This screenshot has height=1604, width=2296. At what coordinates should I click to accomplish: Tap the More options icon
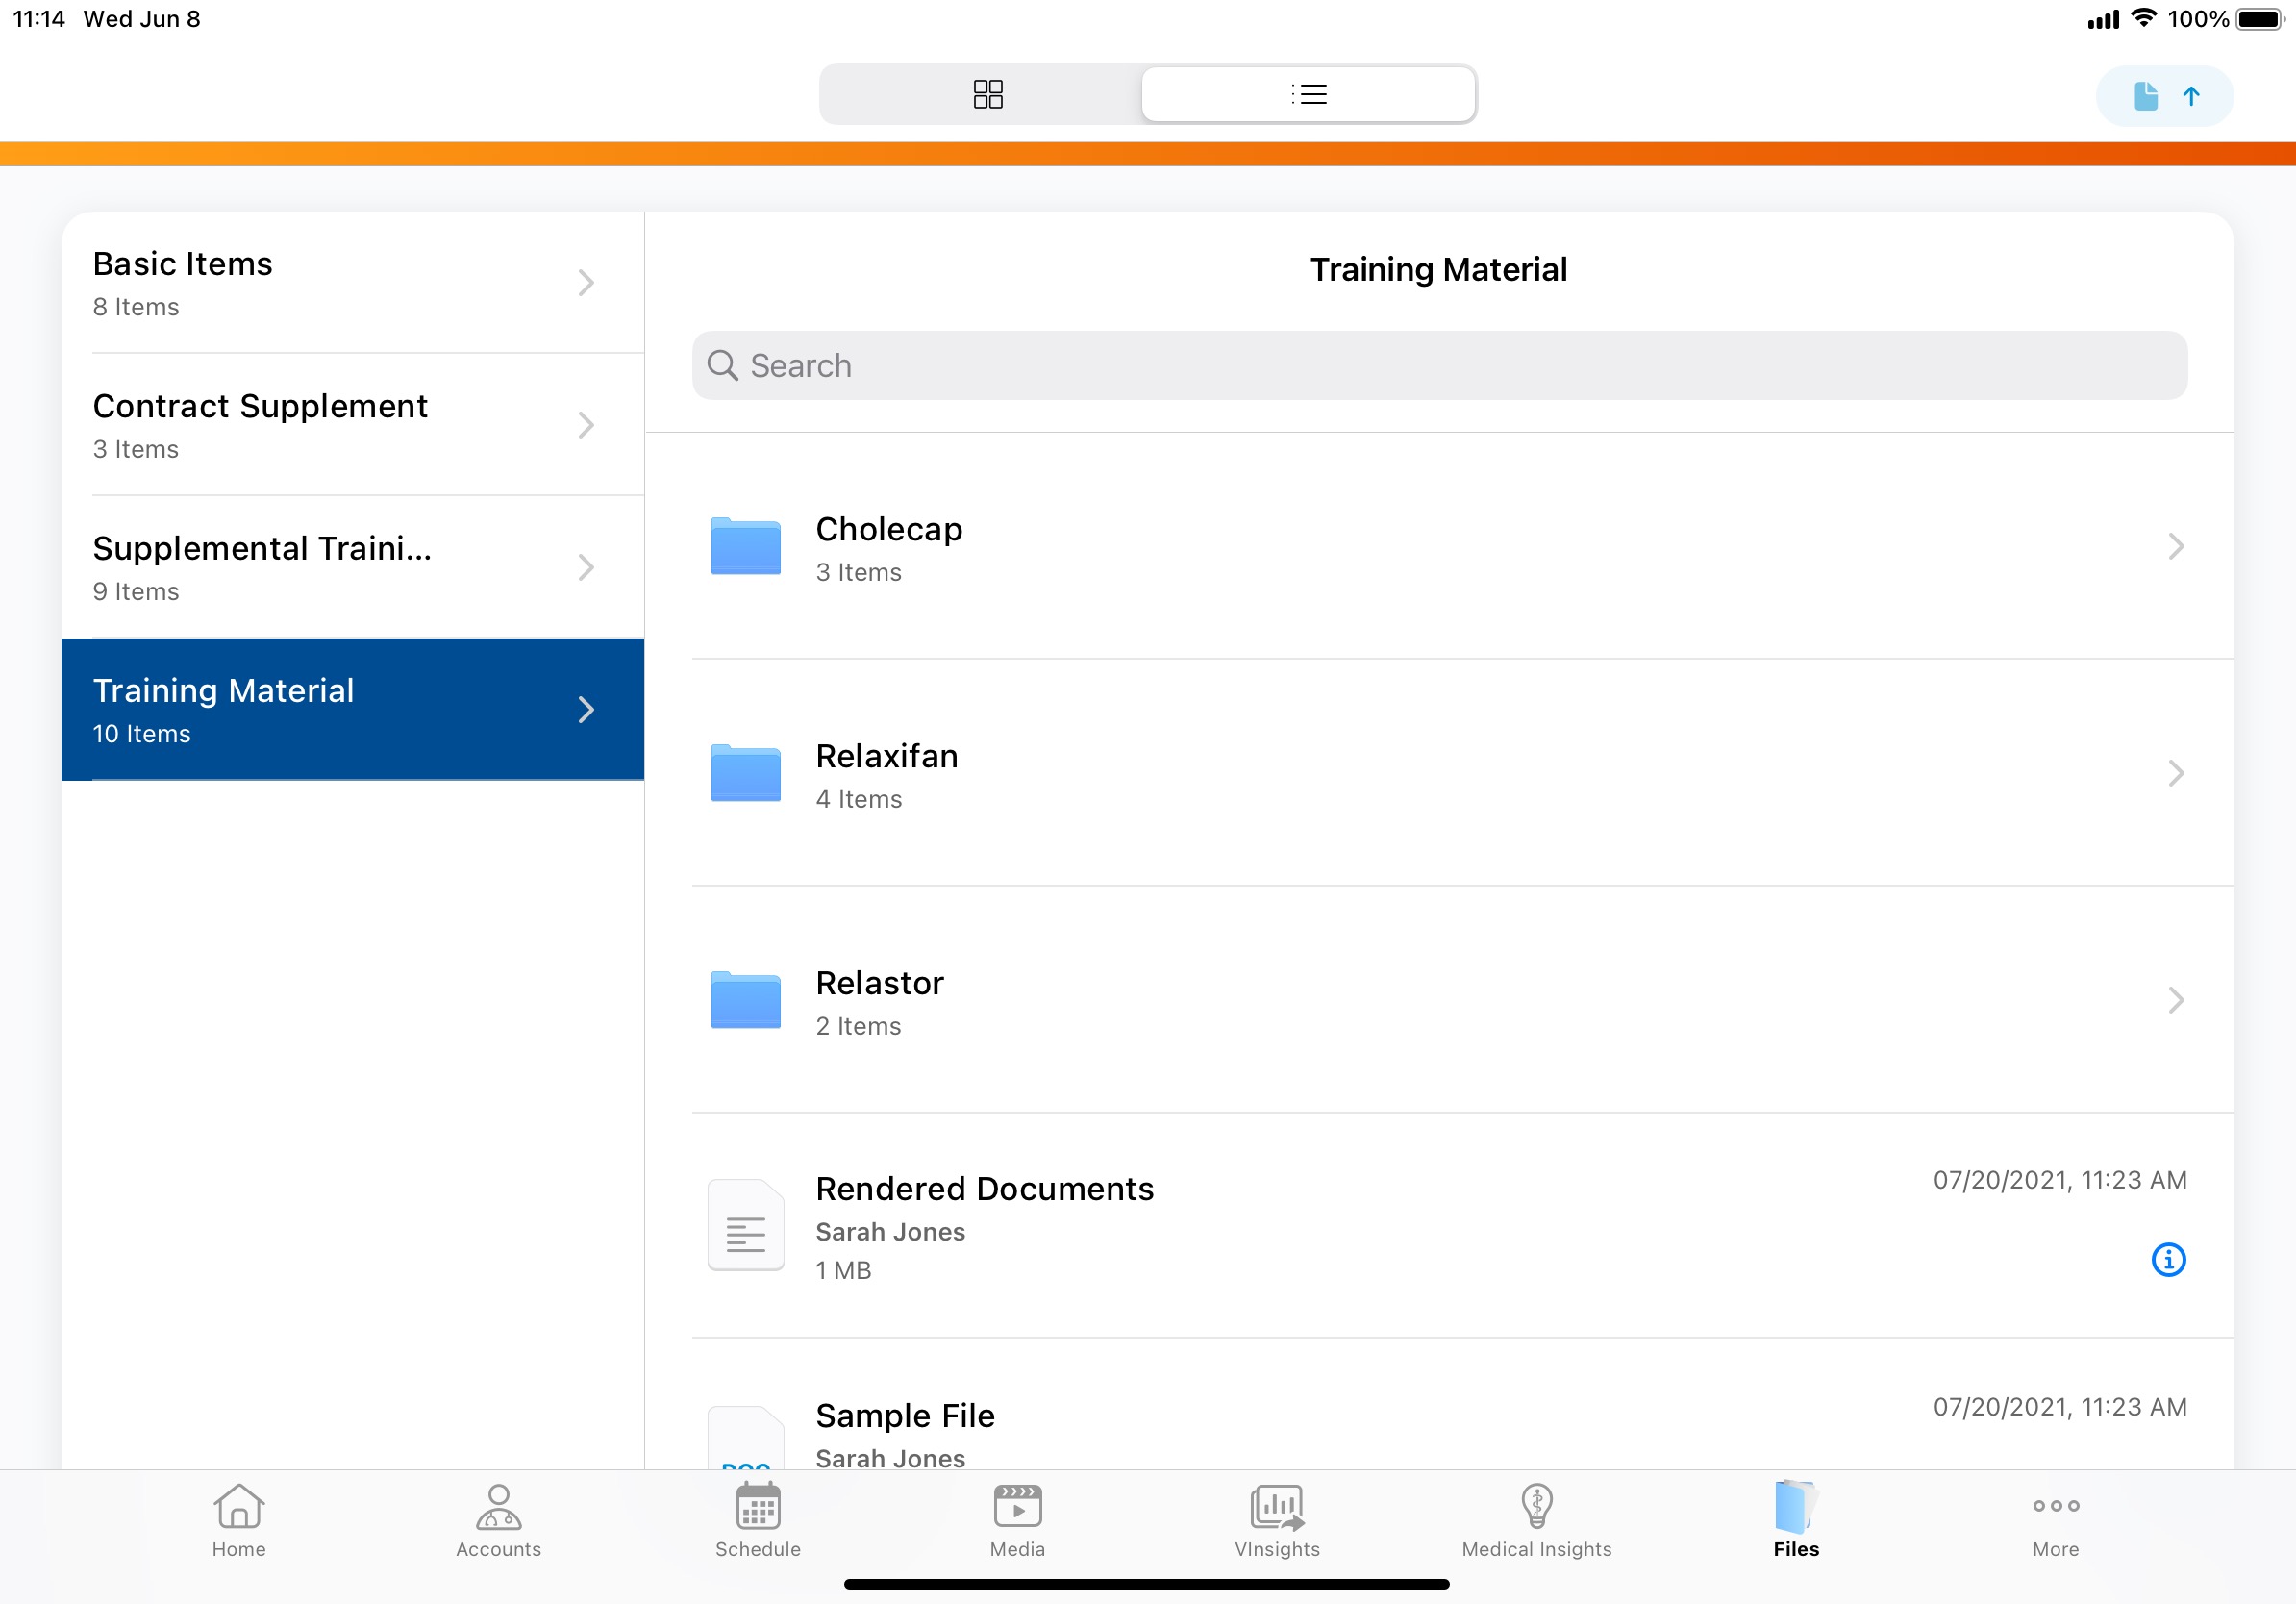(2055, 1506)
